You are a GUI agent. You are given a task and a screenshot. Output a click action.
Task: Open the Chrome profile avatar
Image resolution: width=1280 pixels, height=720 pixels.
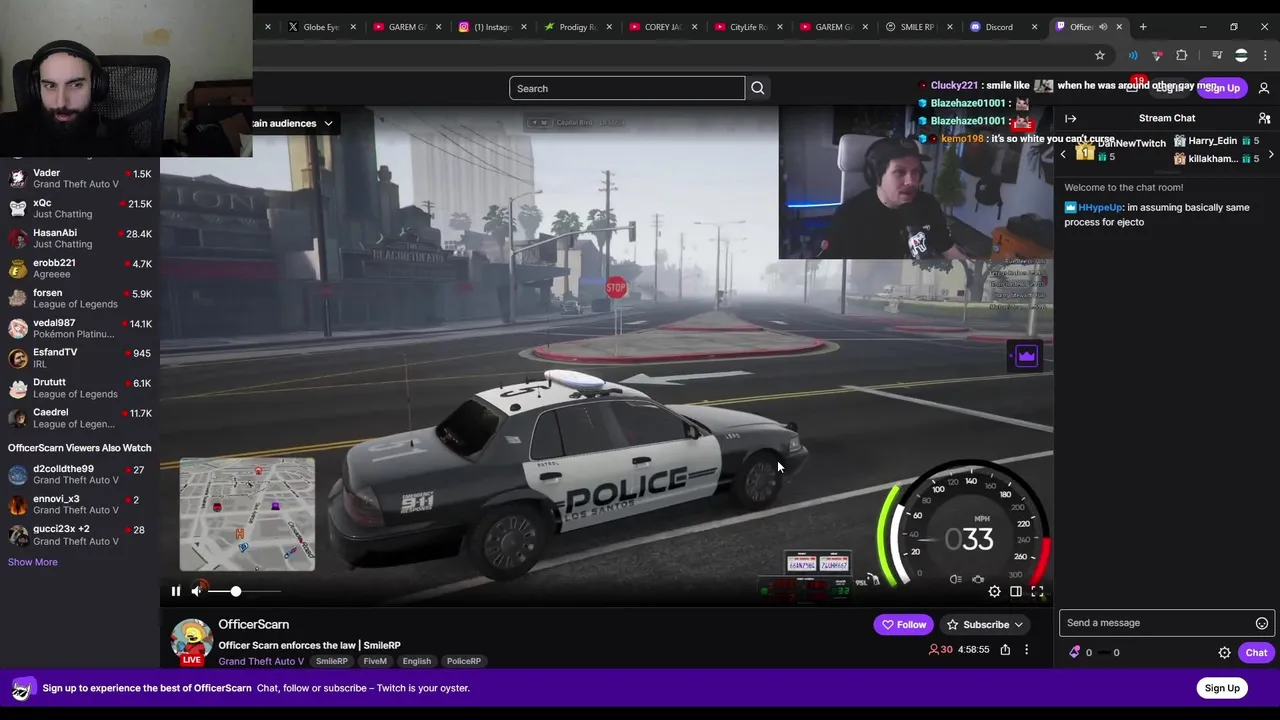point(1241,55)
